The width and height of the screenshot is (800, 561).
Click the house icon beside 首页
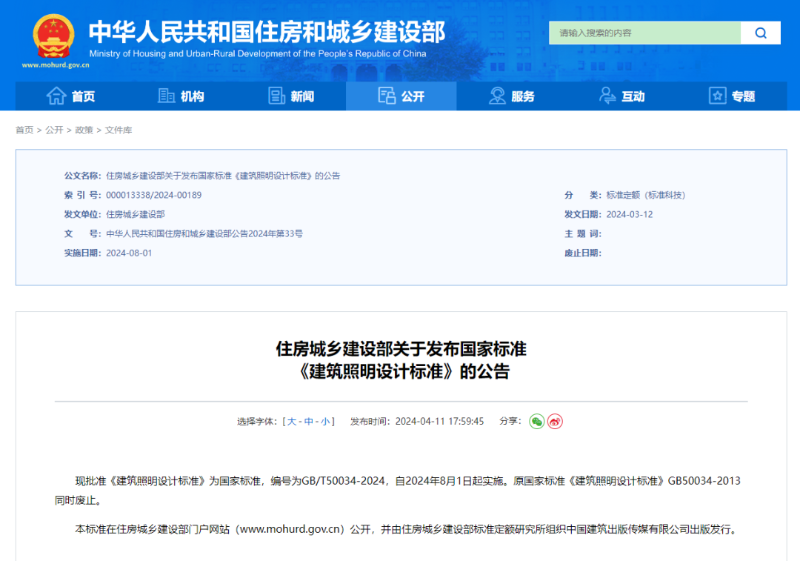pyautogui.click(x=57, y=96)
